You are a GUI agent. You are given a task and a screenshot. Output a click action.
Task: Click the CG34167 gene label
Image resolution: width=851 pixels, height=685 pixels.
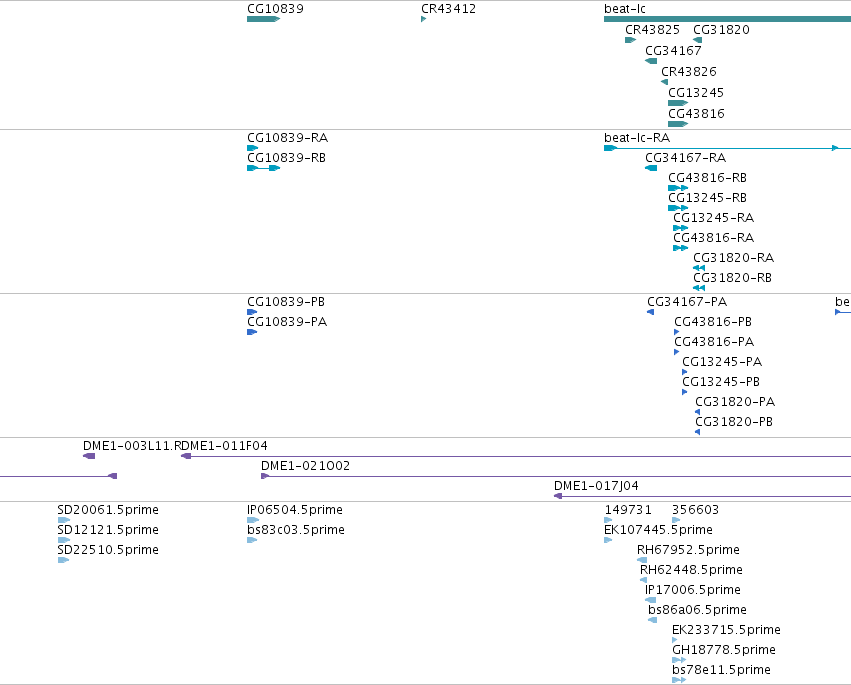click(x=673, y=50)
